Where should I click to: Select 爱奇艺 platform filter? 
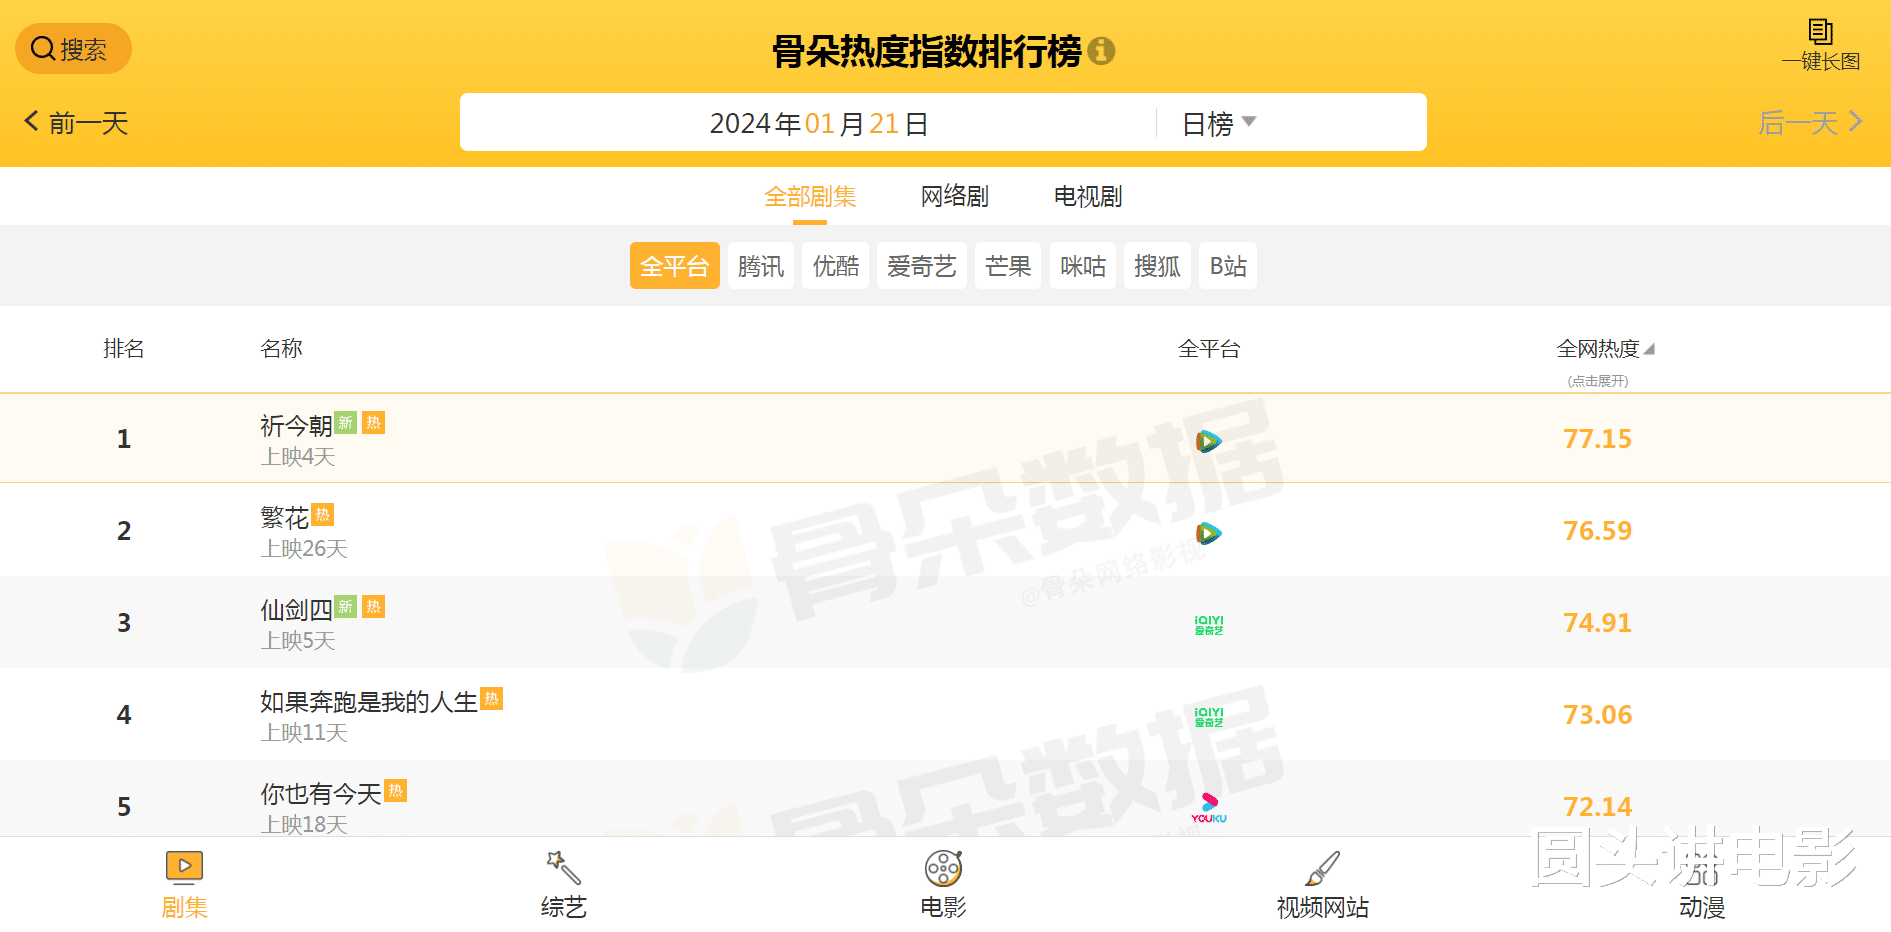click(921, 266)
